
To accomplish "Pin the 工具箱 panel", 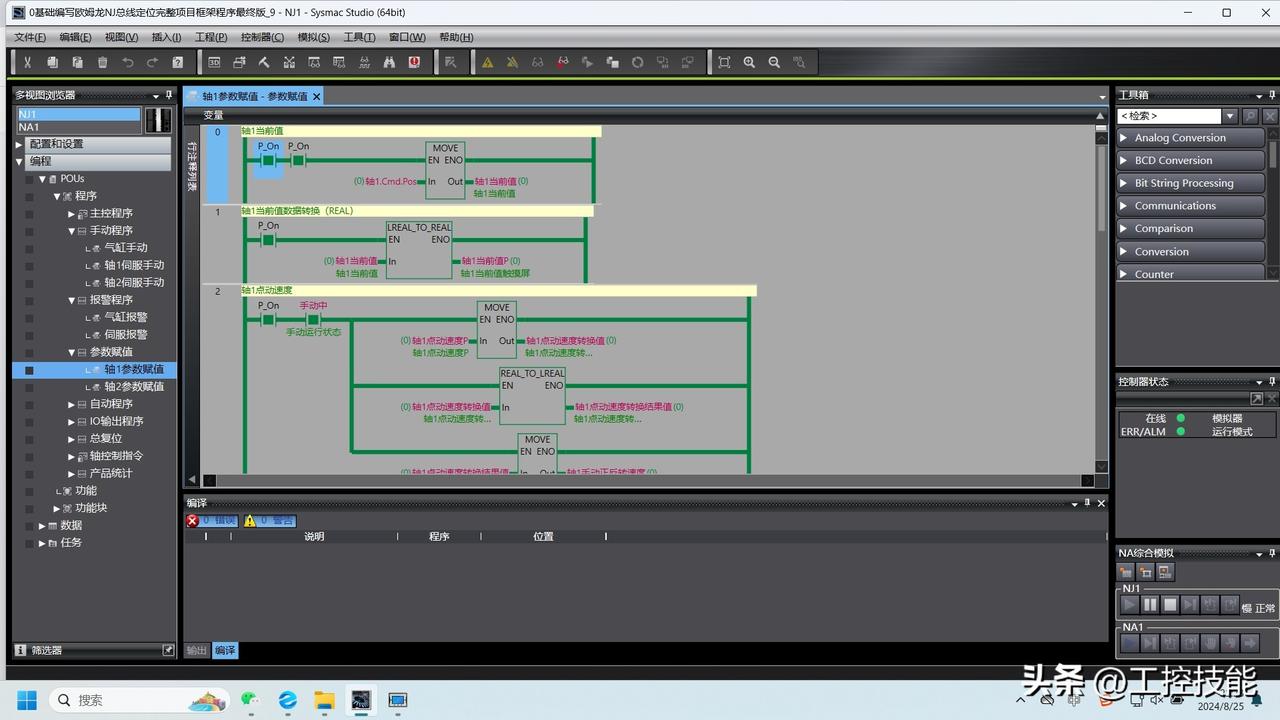I will pyautogui.click(x=1272, y=95).
